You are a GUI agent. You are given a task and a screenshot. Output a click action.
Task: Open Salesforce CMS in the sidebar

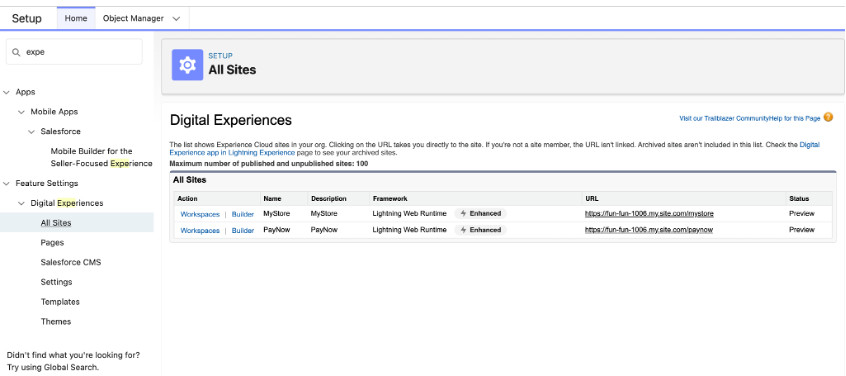pos(71,262)
